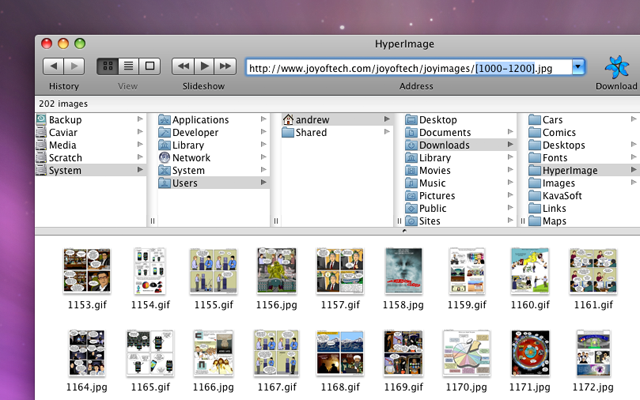Select the HyperImage folder
Screen dimensions: 640x400
point(570,170)
